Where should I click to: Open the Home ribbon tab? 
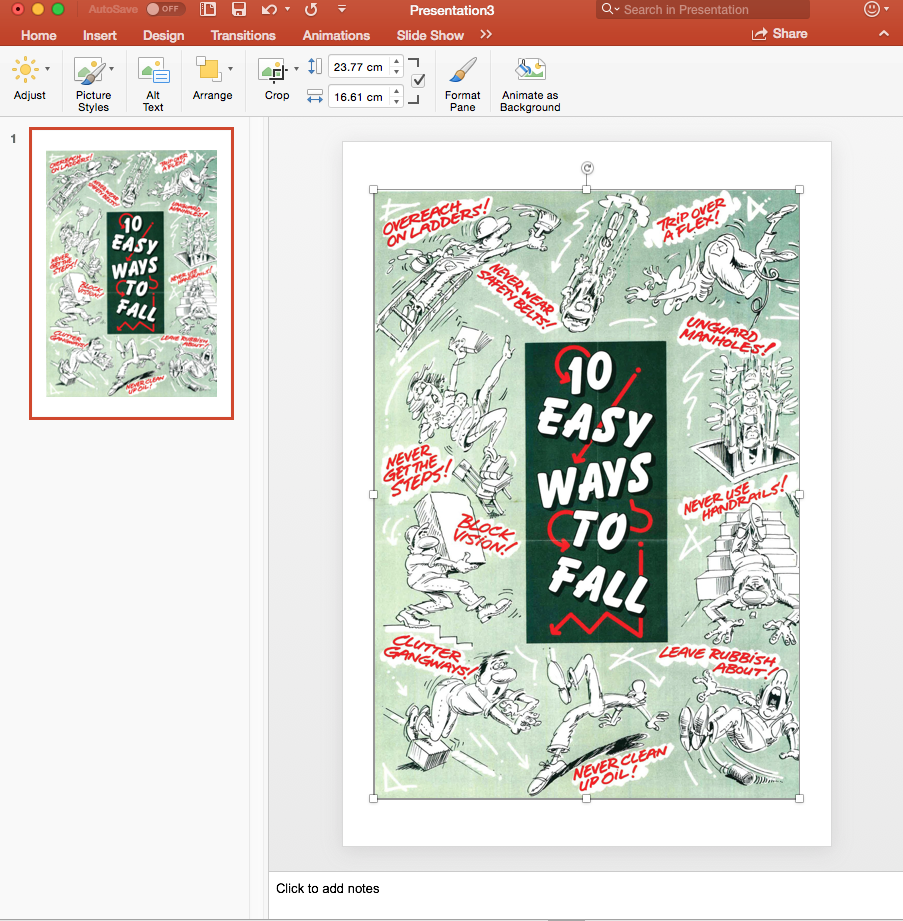39,35
